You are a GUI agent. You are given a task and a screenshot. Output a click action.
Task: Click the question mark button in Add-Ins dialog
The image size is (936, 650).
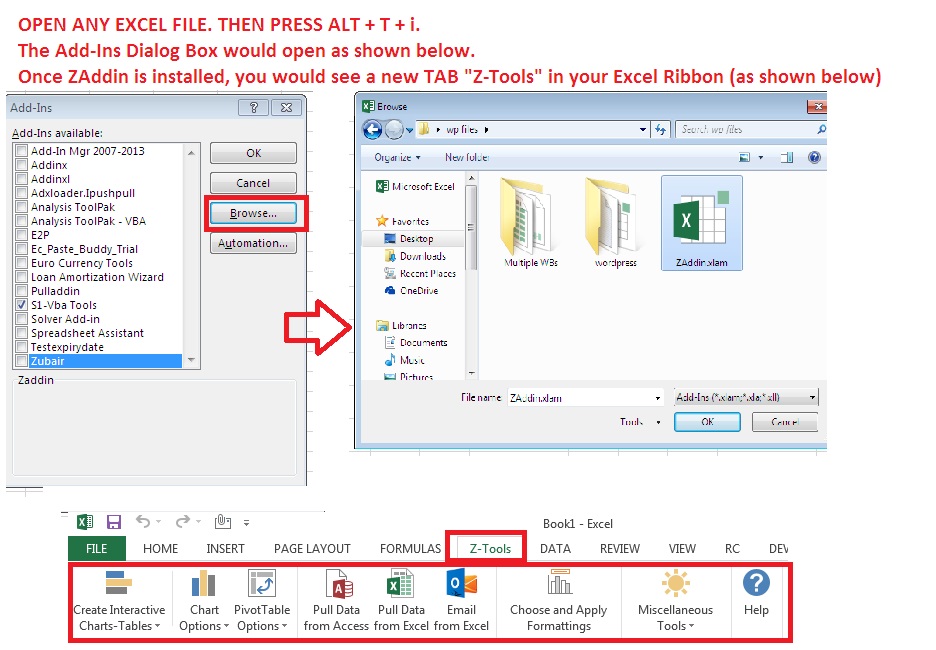[253, 107]
